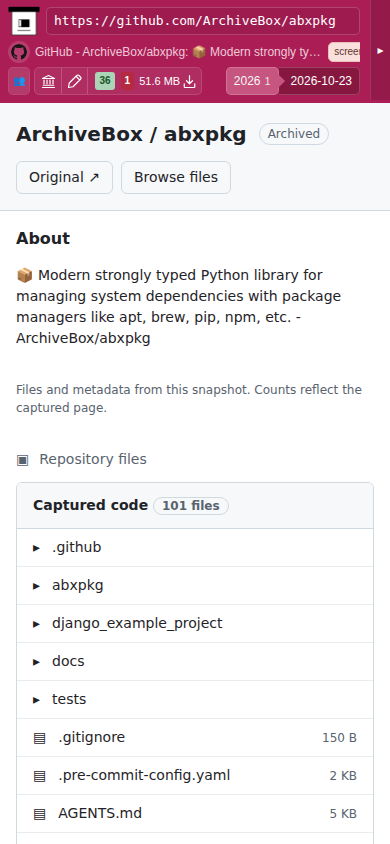Expand the right-side toolbar arrow
This screenshot has height=844, width=390.
click(380, 51)
